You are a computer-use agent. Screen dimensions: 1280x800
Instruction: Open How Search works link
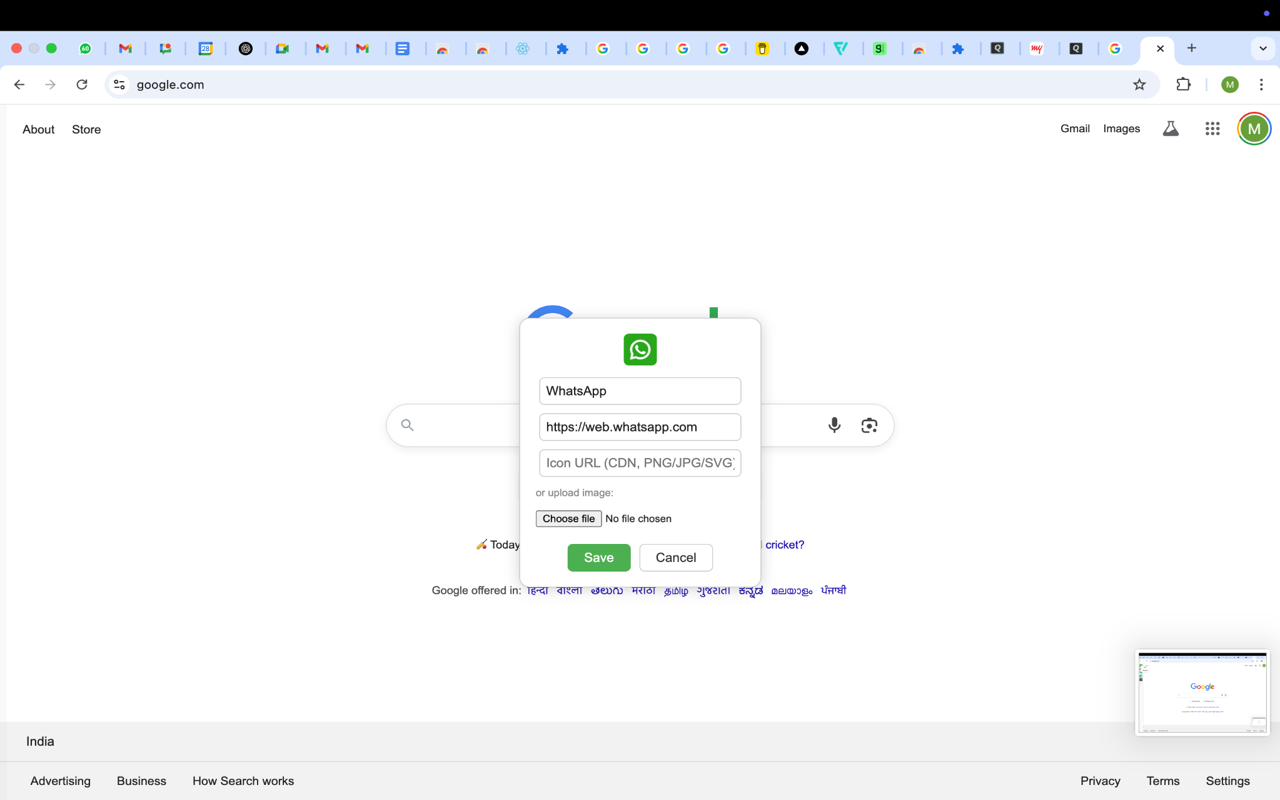coord(243,781)
